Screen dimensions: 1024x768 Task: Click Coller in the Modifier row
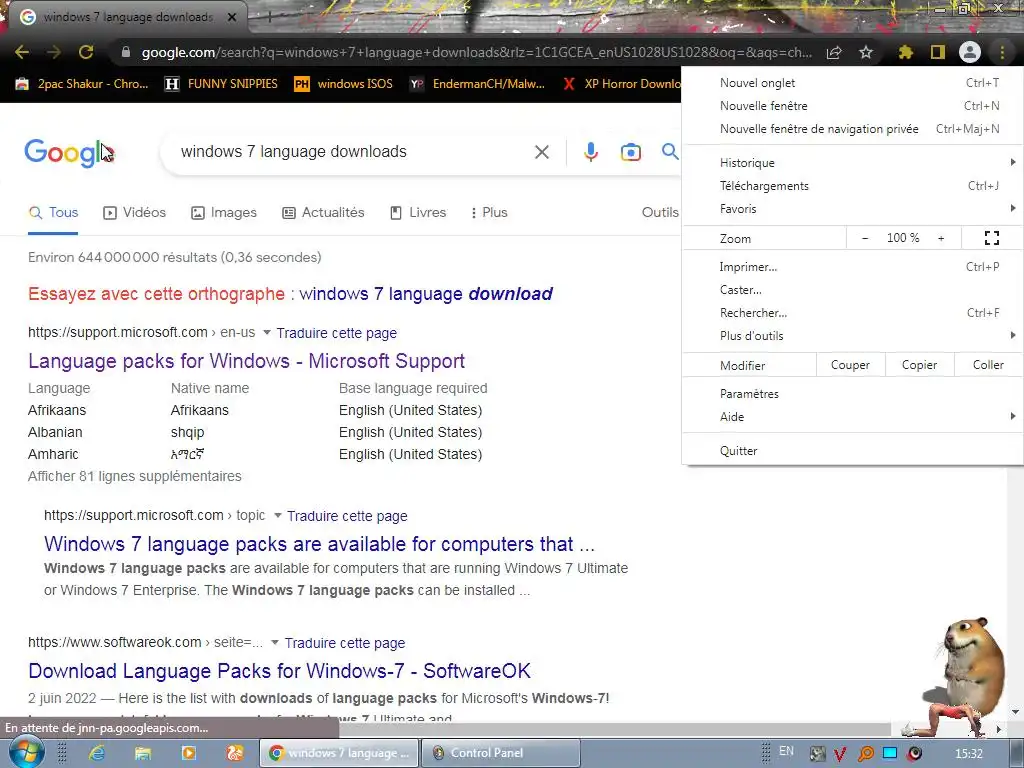click(x=988, y=365)
